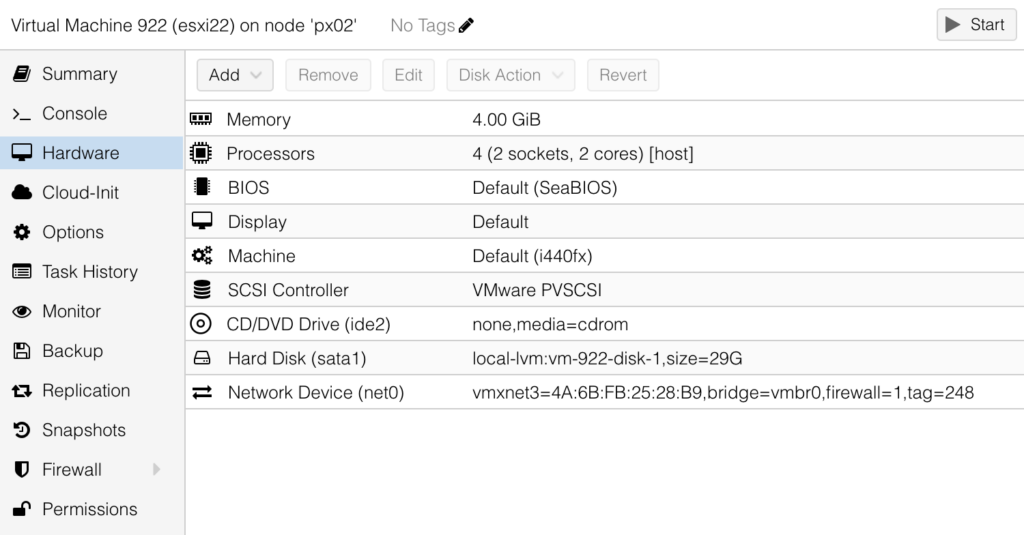Click the Machine gears icon
The height and width of the screenshot is (535, 1024).
pyautogui.click(x=202, y=256)
